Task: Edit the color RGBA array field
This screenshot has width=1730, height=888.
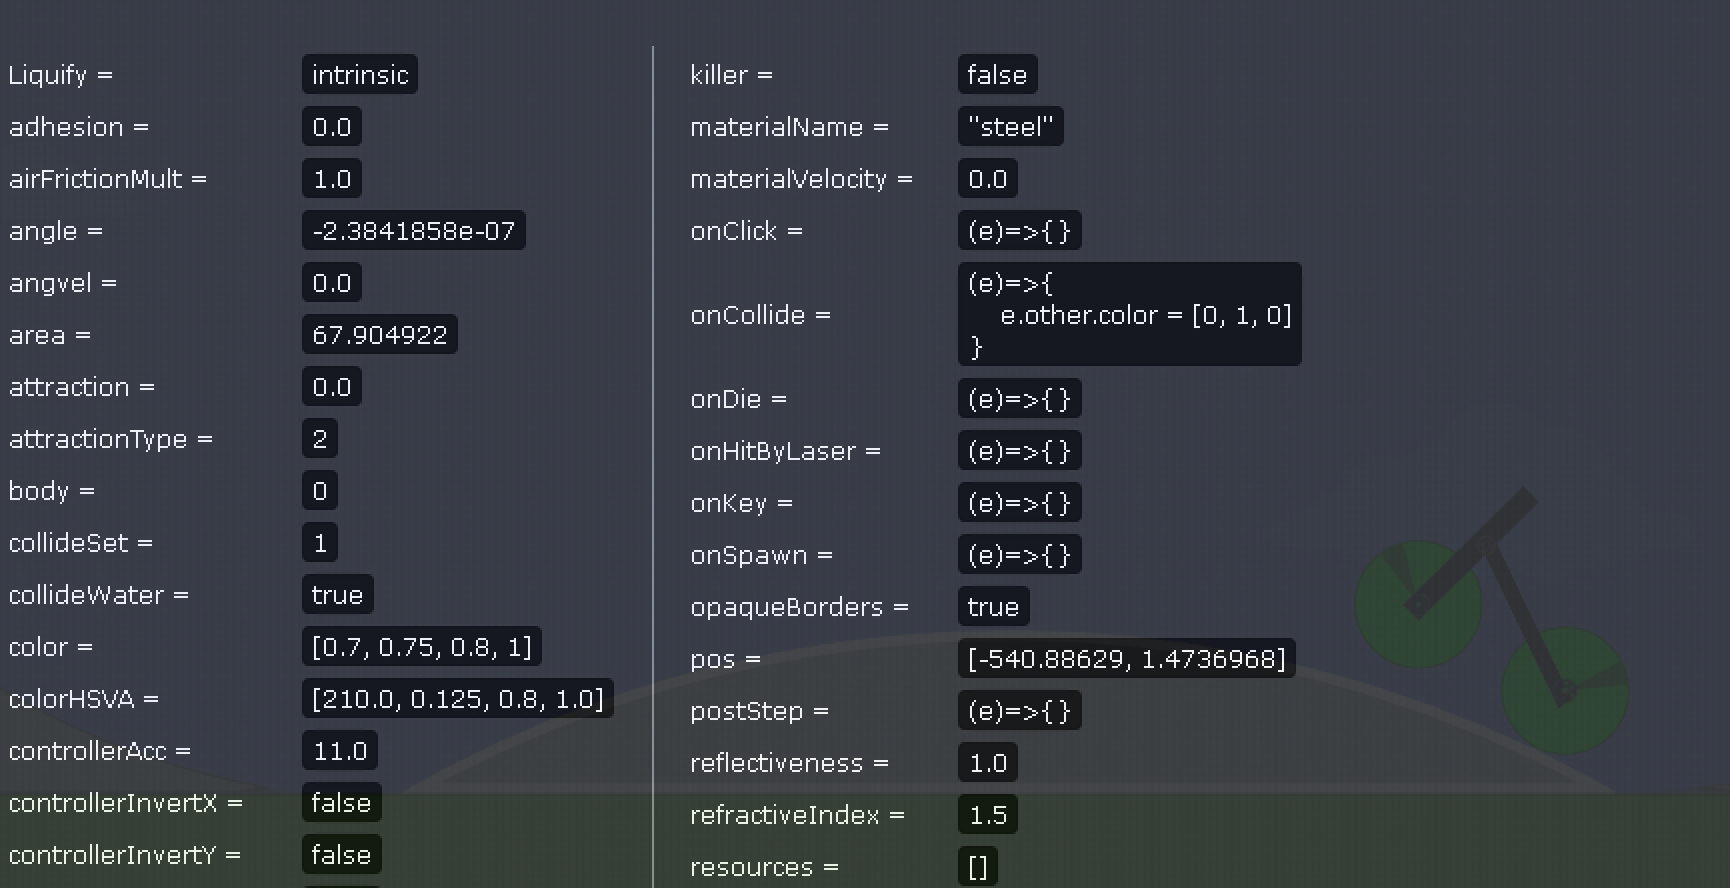Action: click(x=421, y=647)
